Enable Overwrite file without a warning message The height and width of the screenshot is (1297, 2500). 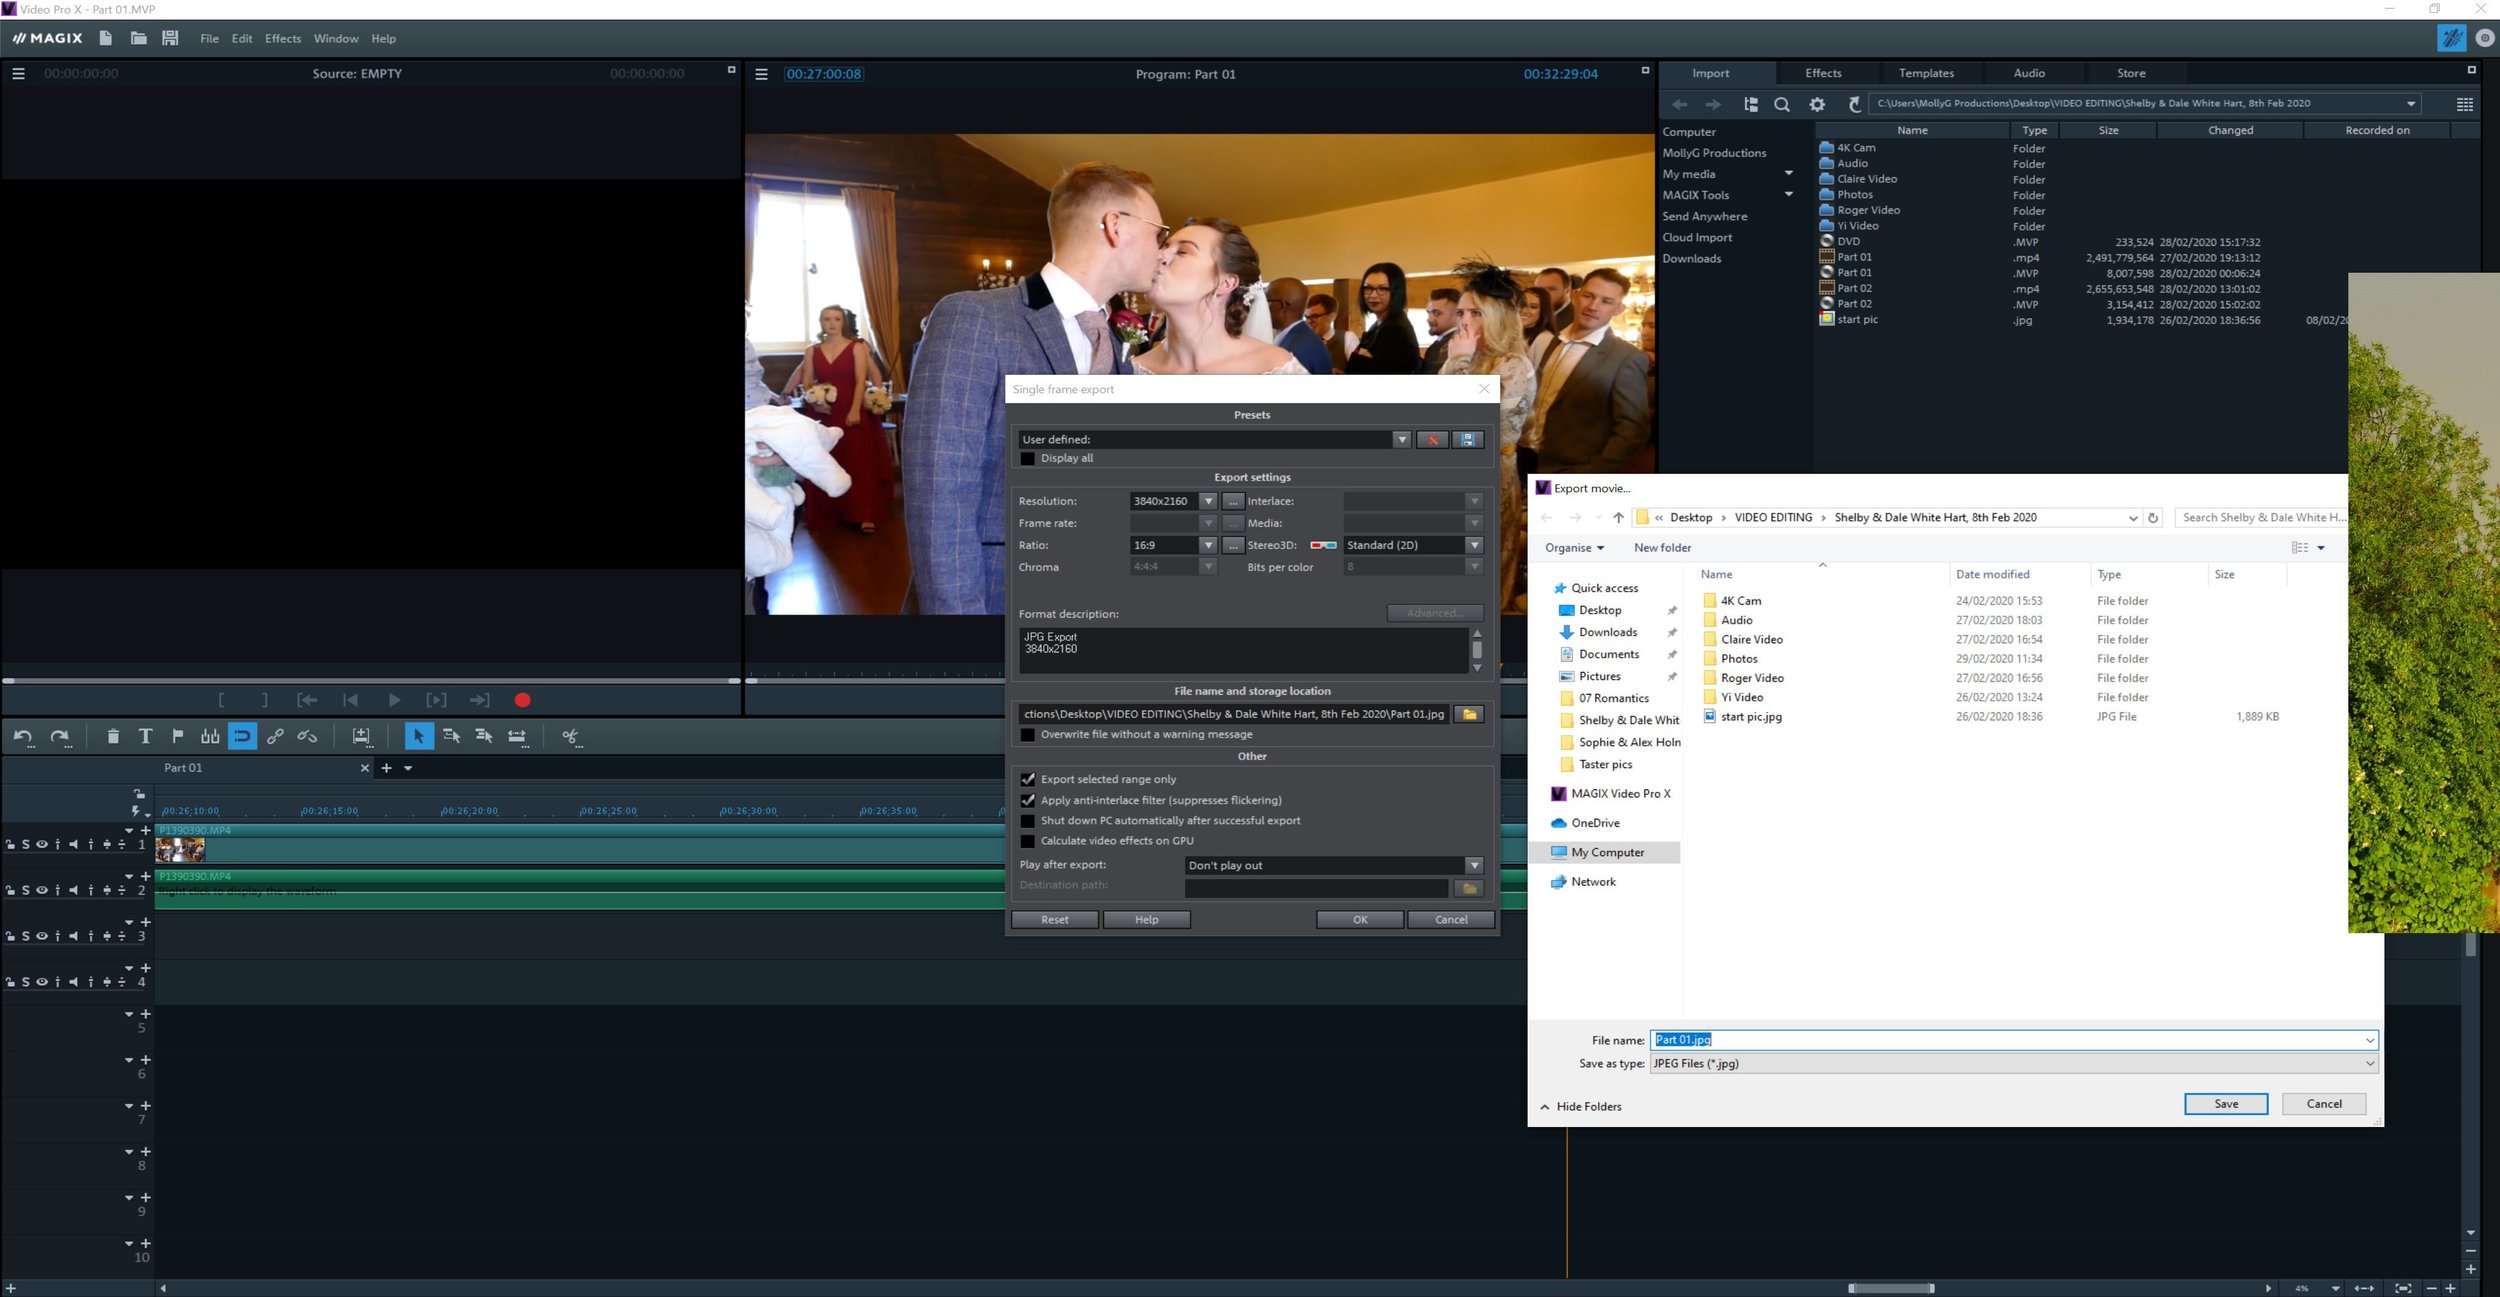[x=1028, y=734]
